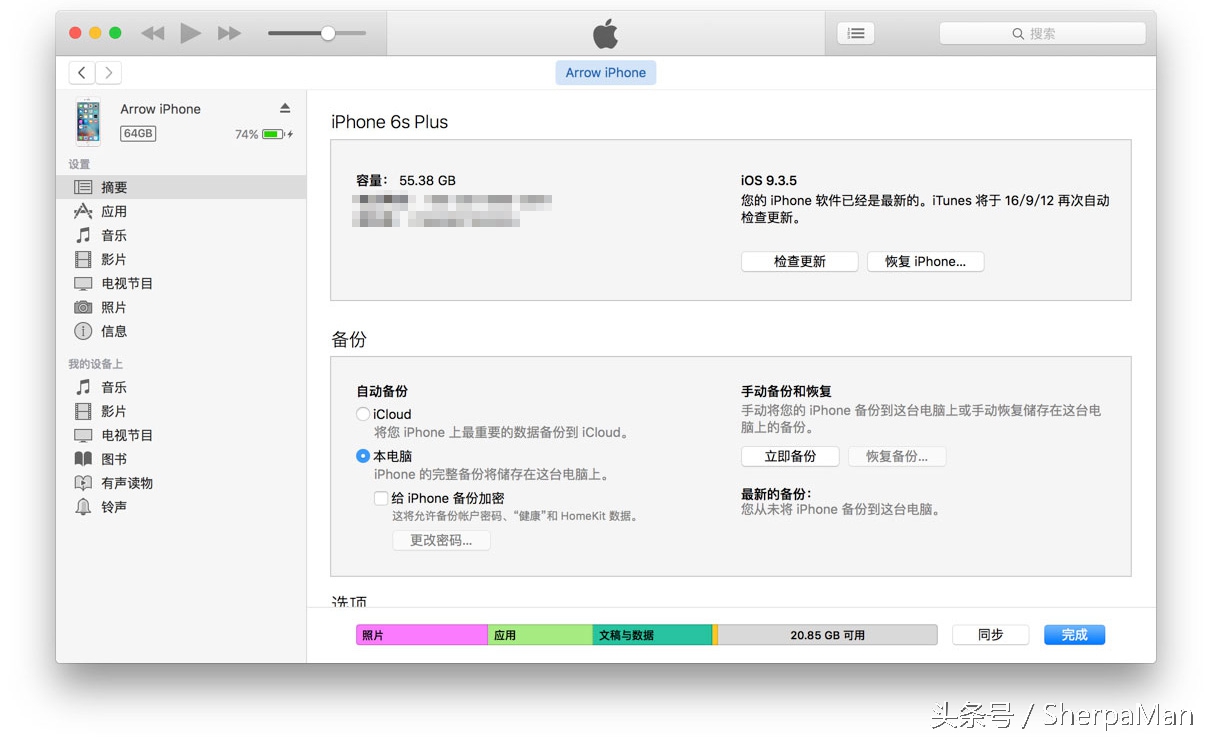
Task: Select the iCloud automatic backup option
Action: tap(362, 413)
